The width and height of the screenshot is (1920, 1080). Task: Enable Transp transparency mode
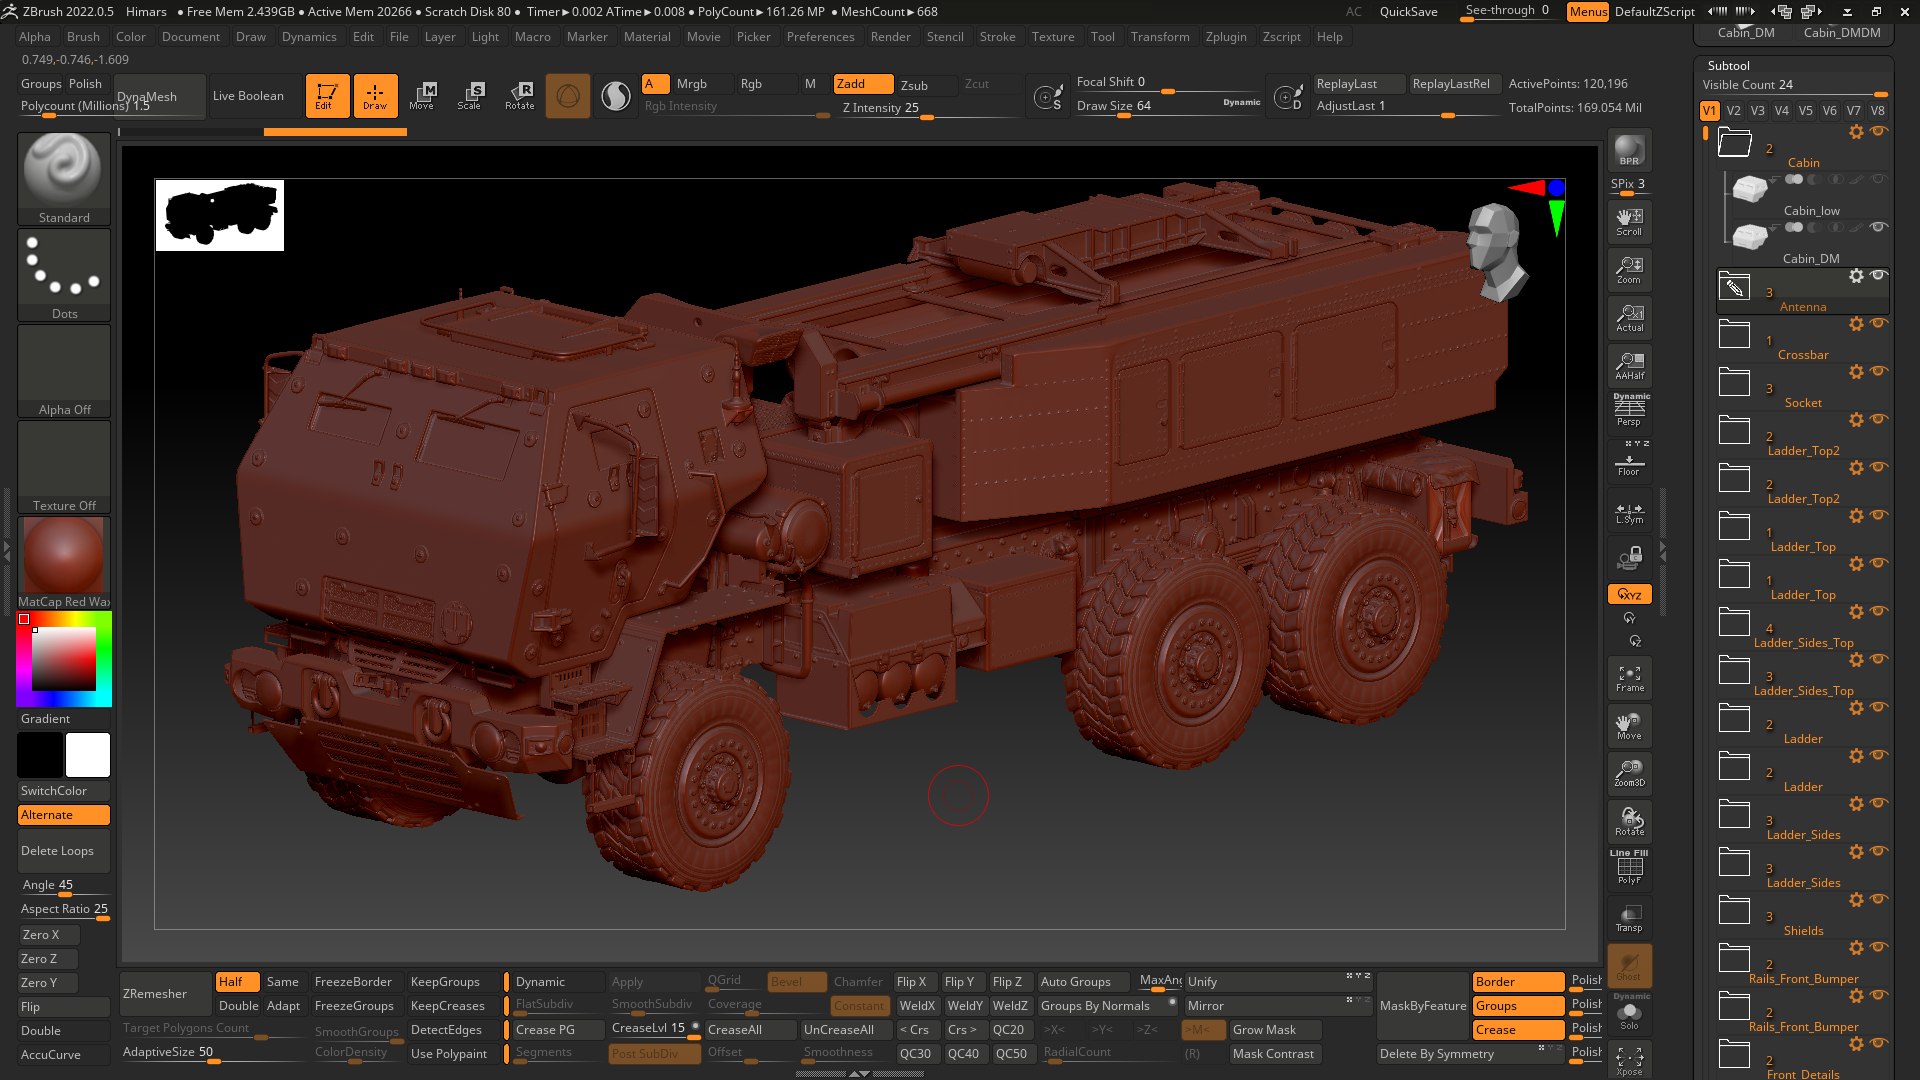point(1629,918)
